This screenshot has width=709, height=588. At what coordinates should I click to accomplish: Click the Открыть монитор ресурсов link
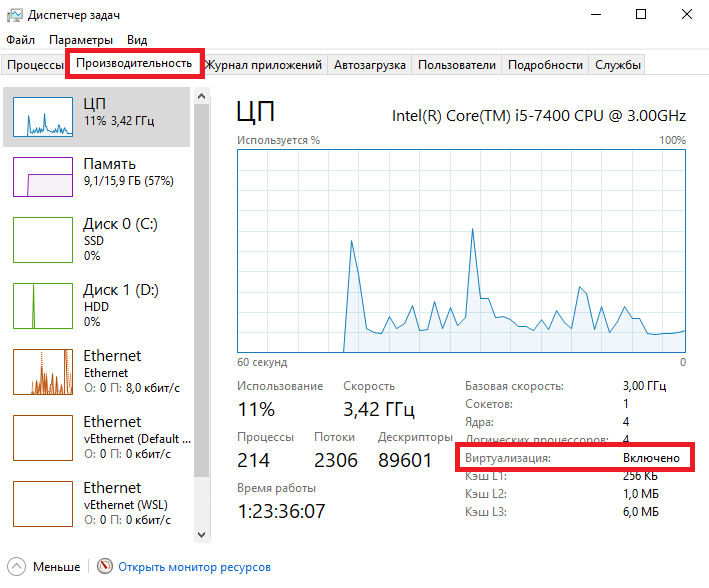(x=194, y=567)
